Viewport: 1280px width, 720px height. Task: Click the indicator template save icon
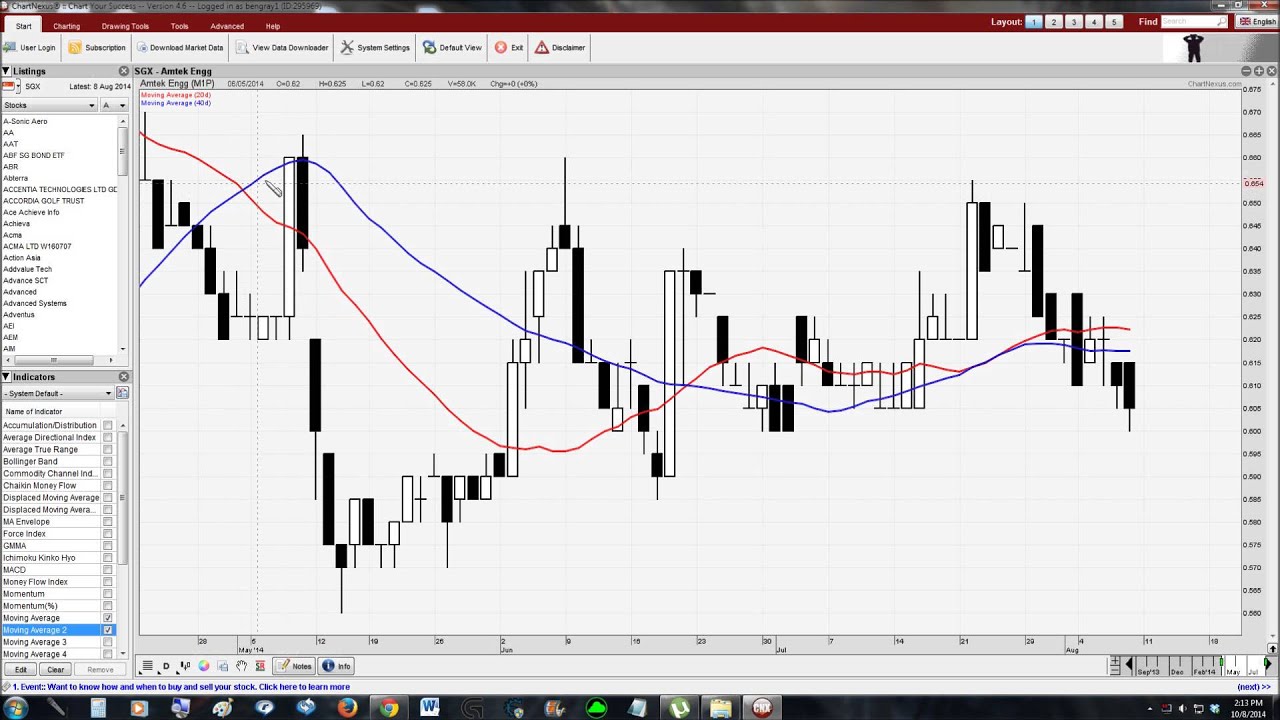tap(122, 393)
